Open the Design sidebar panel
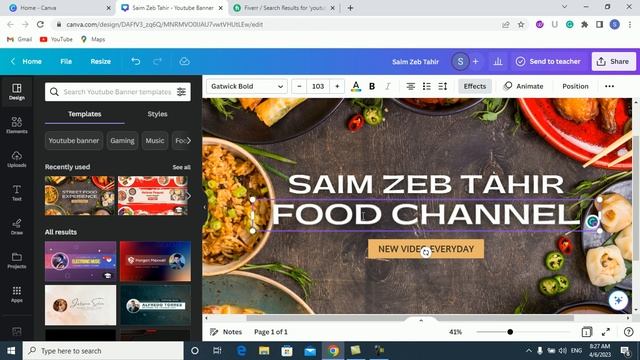The height and width of the screenshot is (360, 640). pyautogui.click(x=17, y=91)
